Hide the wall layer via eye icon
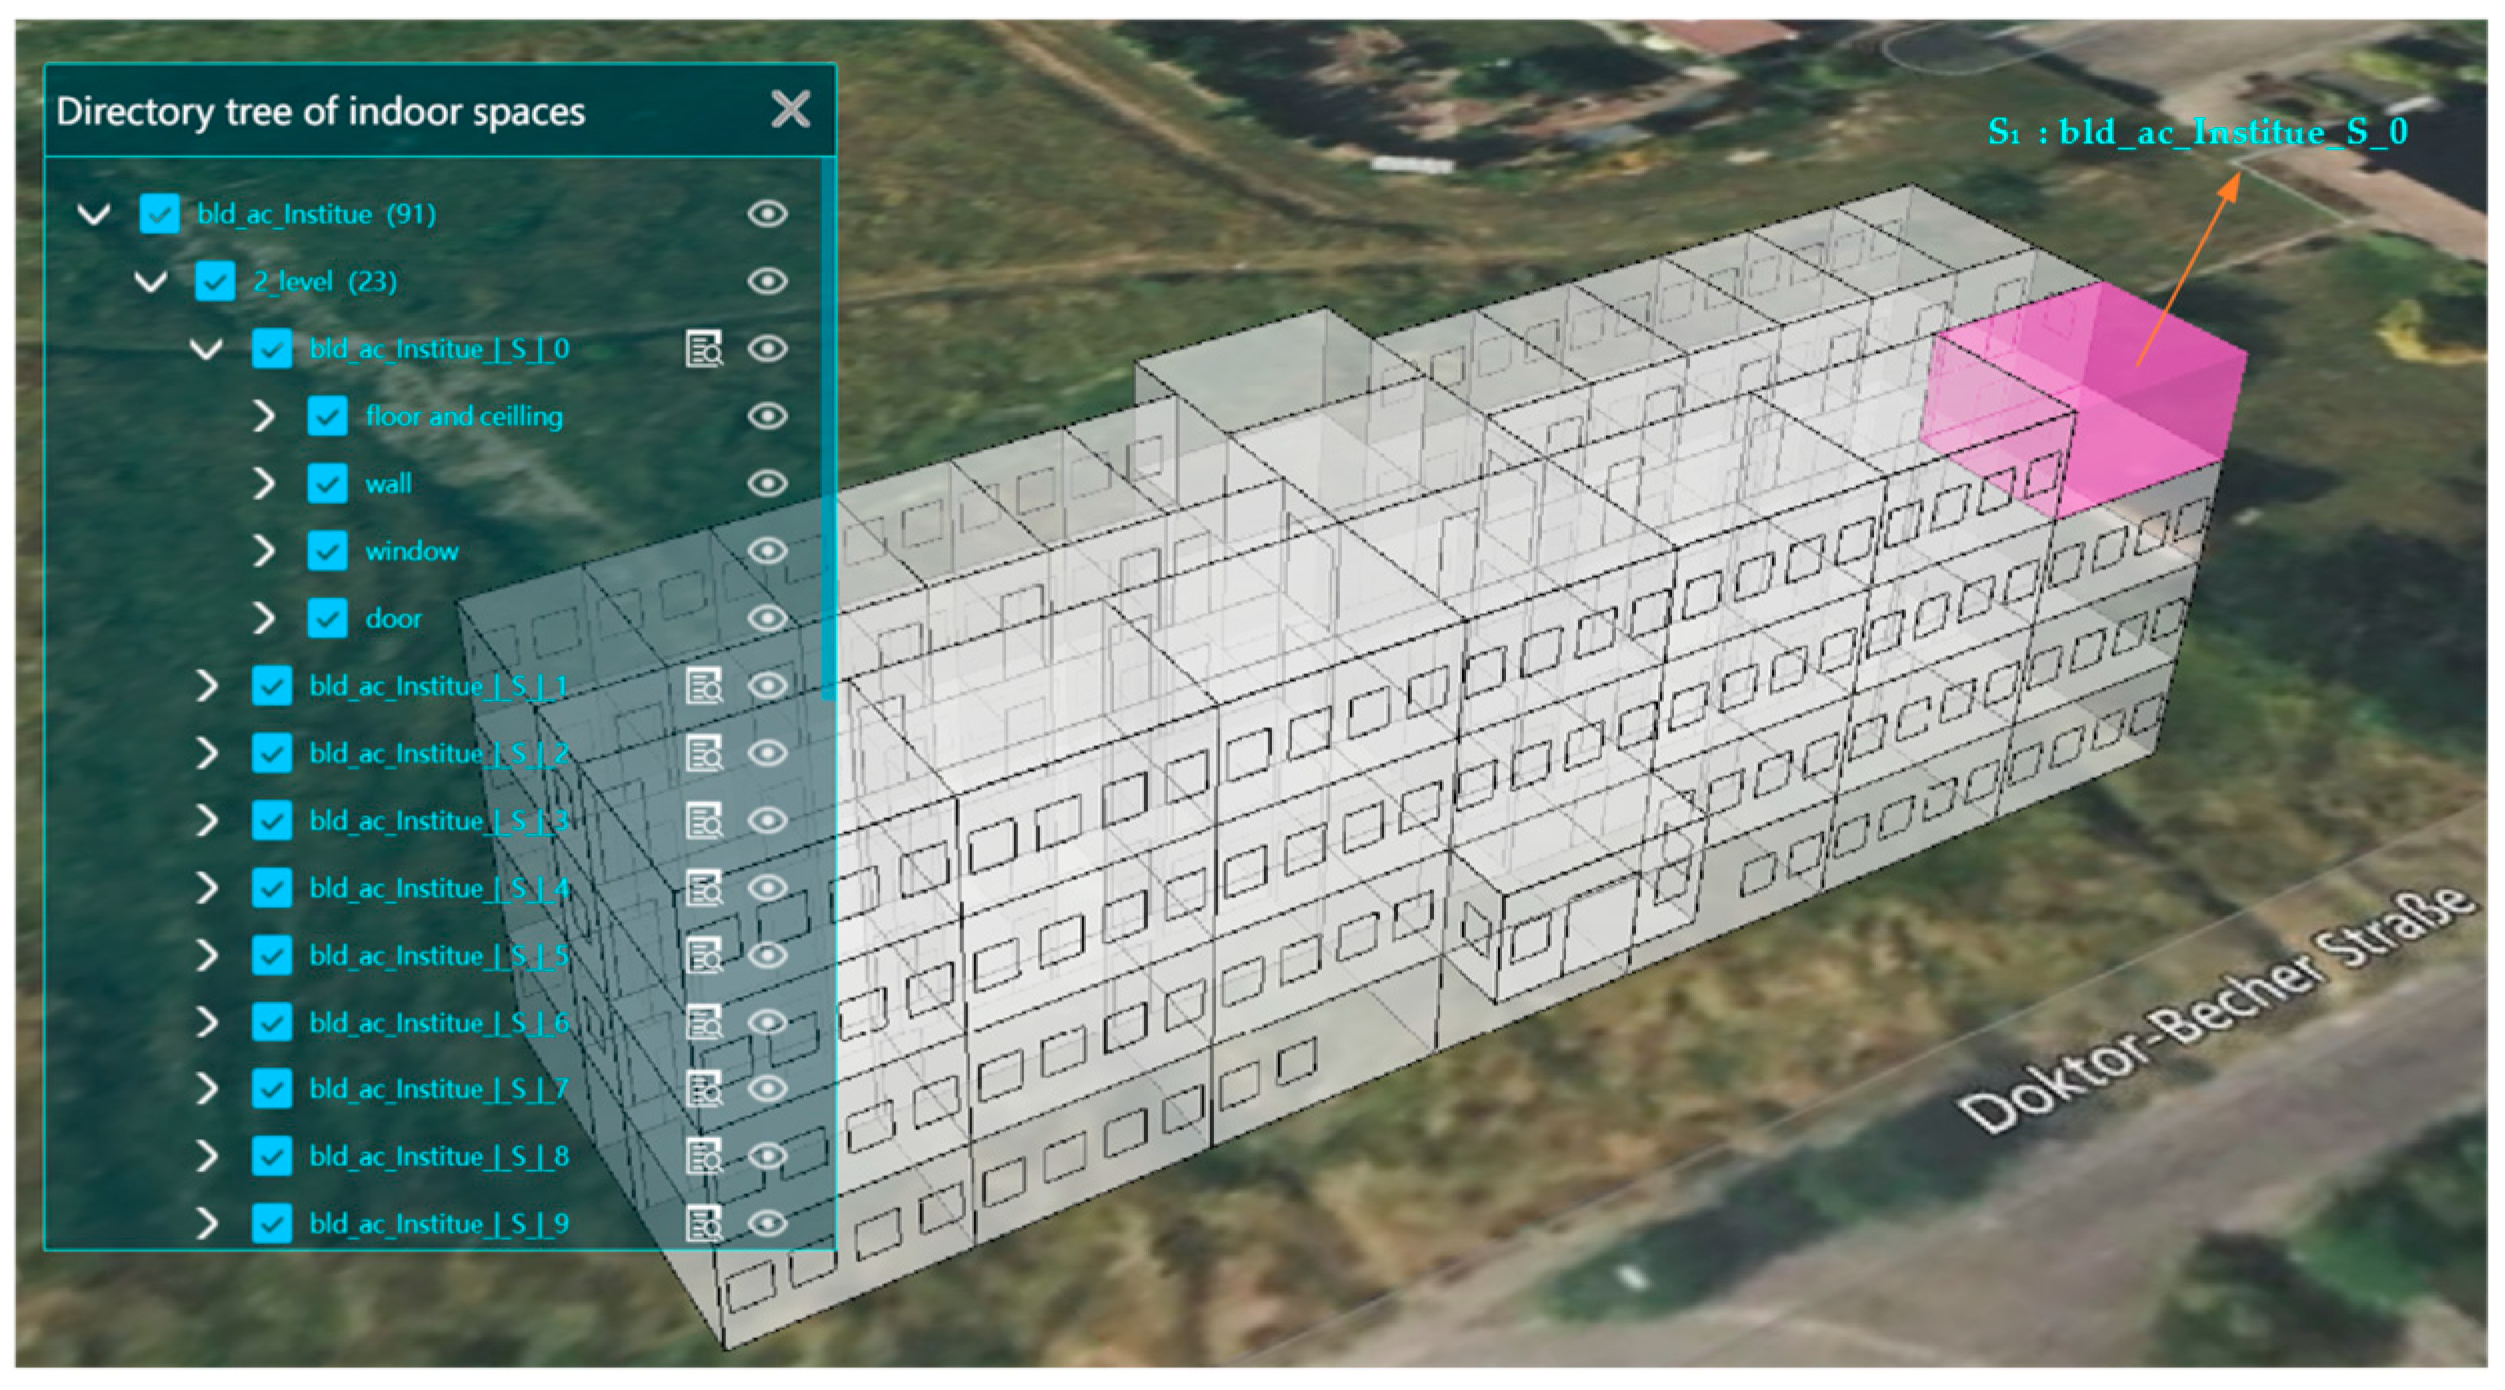 (767, 484)
